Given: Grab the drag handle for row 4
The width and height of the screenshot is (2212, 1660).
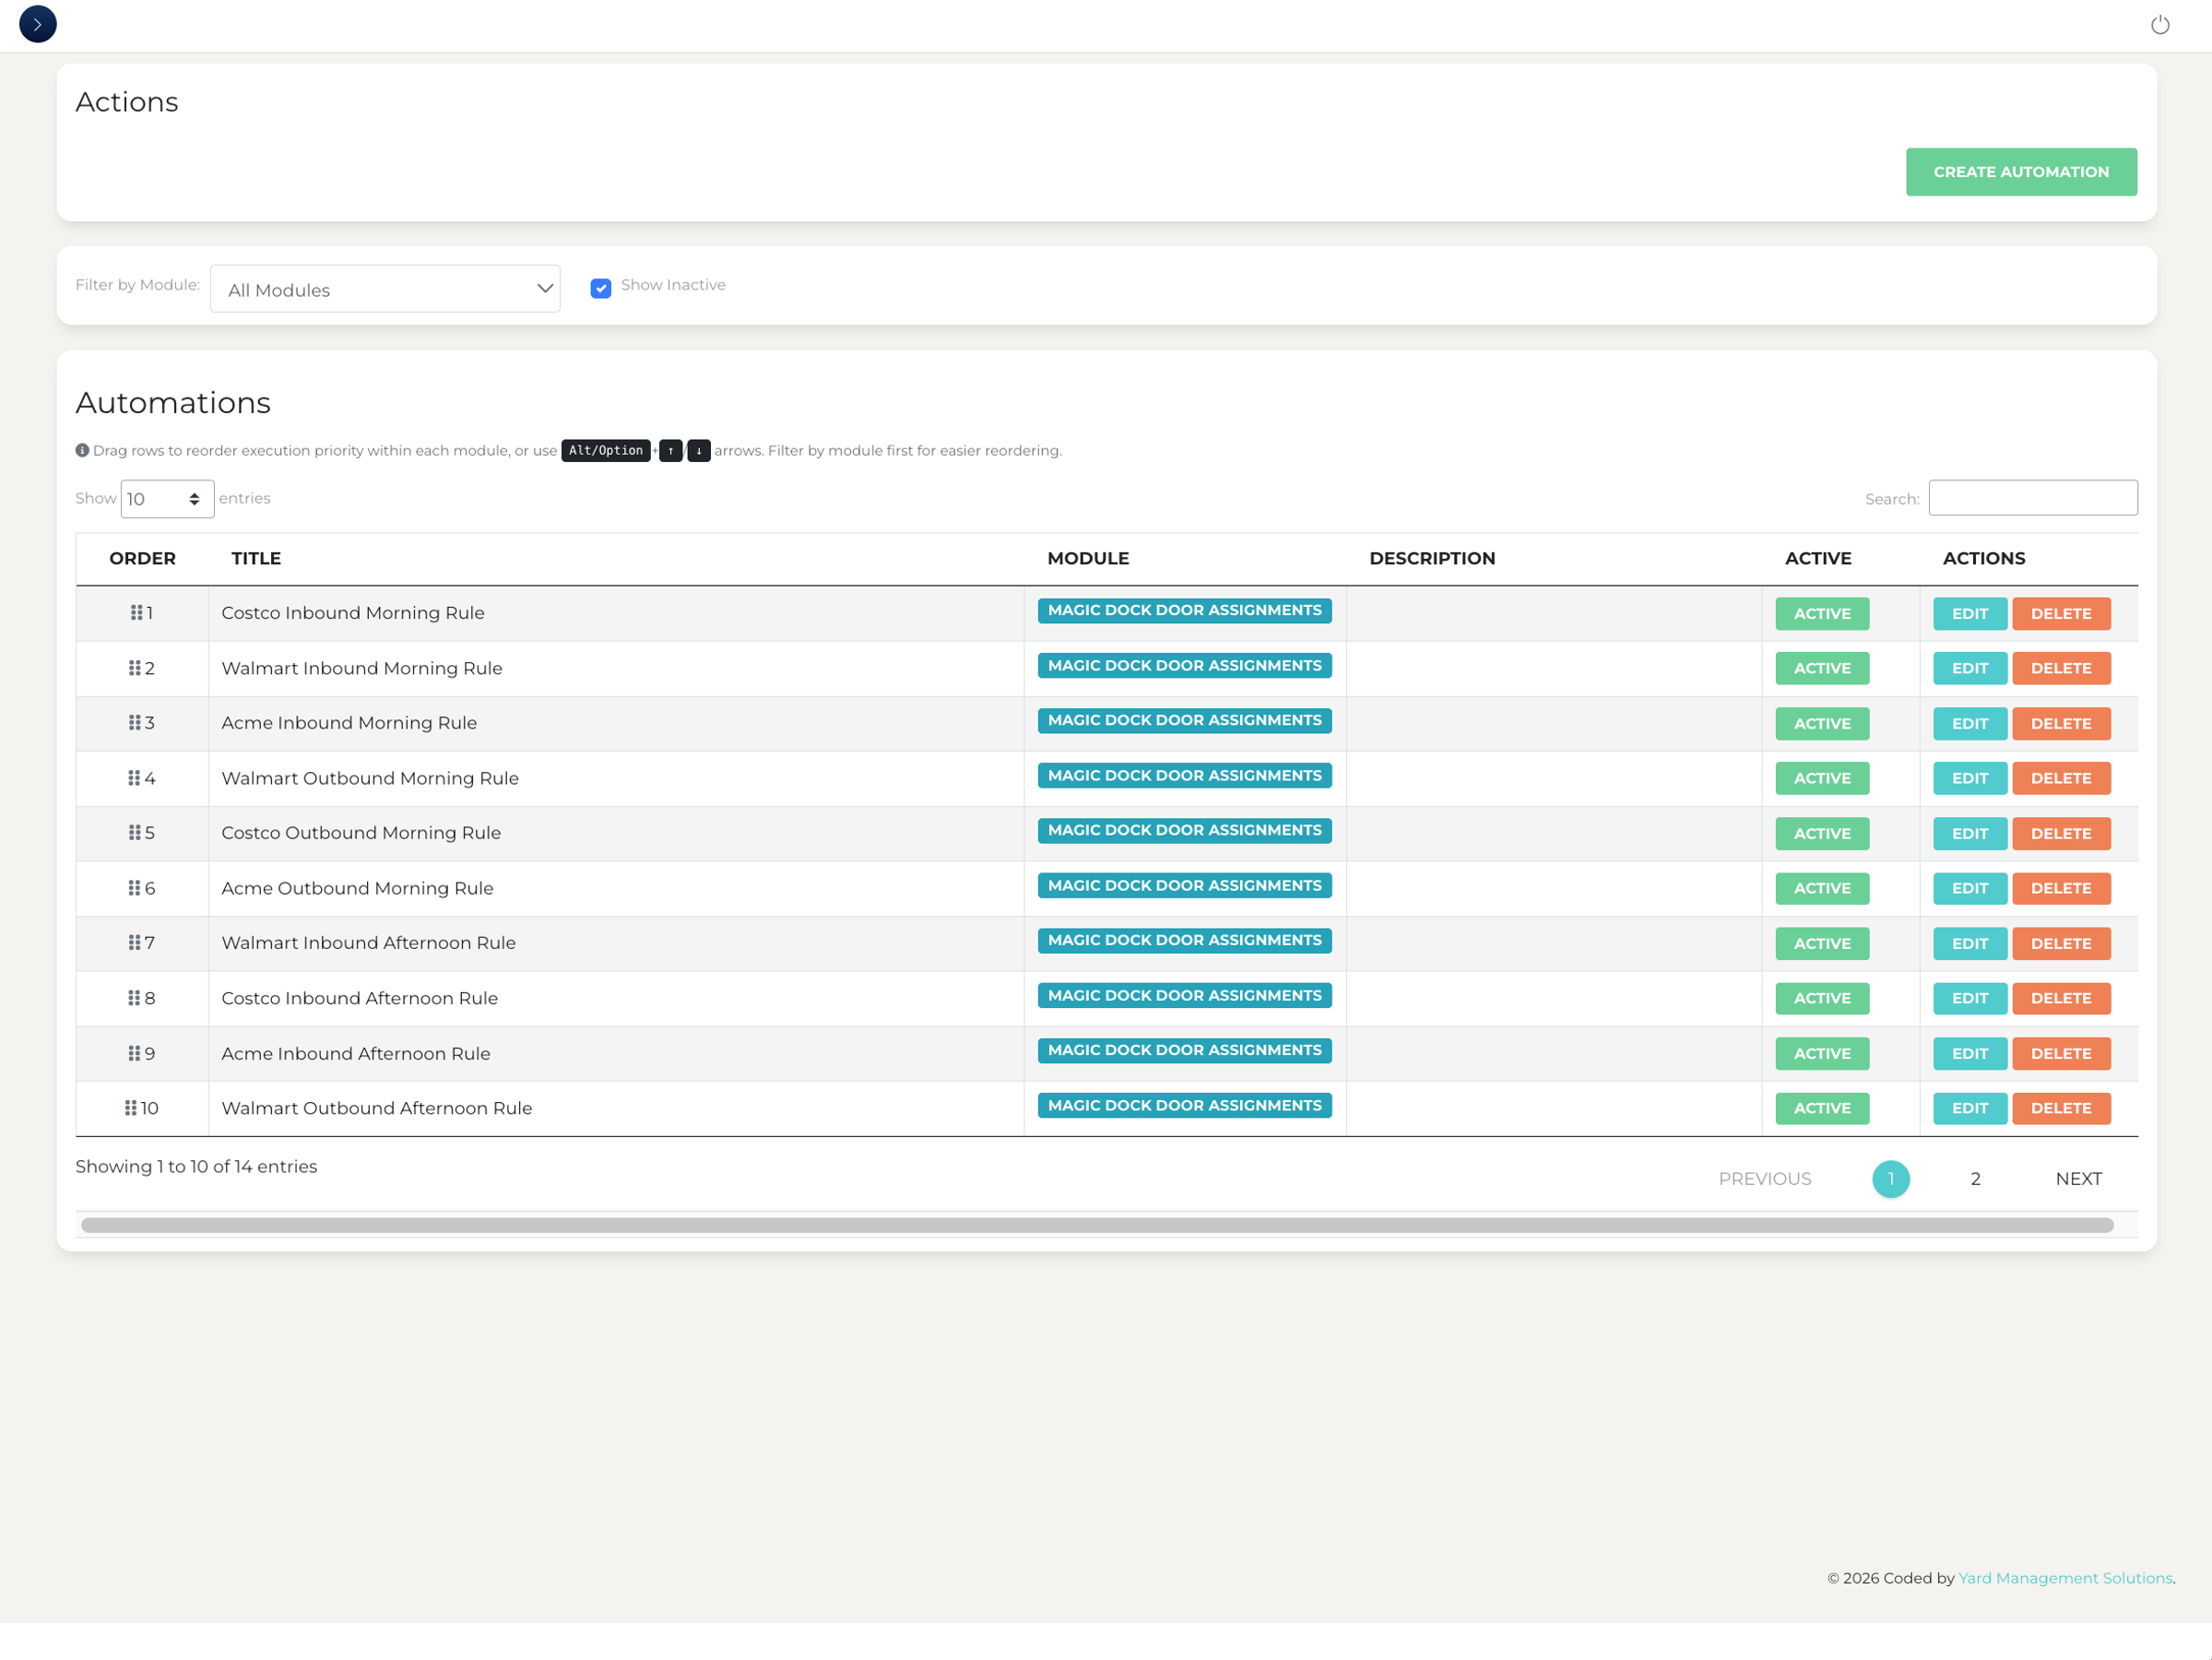Looking at the screenshot, I should (134, 778).
